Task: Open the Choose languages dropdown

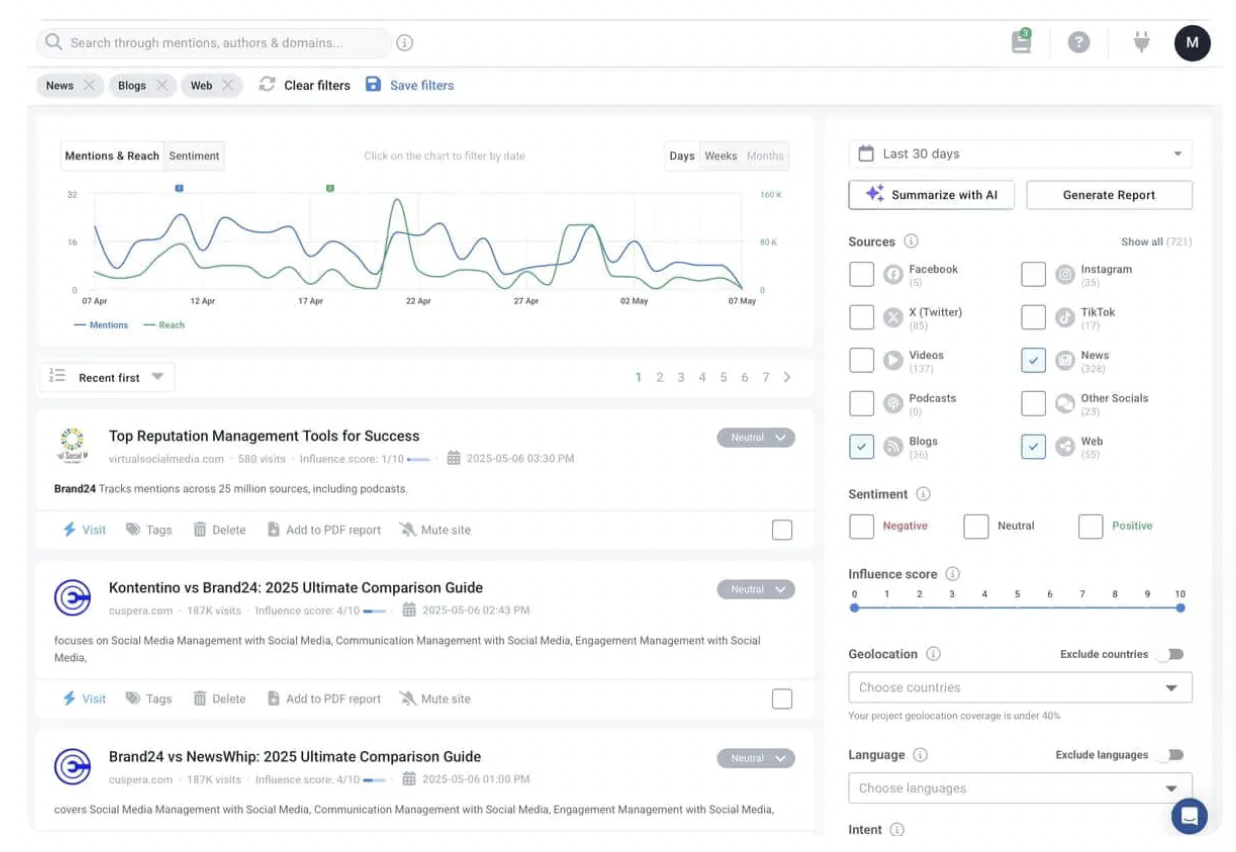Action: 1020,788
